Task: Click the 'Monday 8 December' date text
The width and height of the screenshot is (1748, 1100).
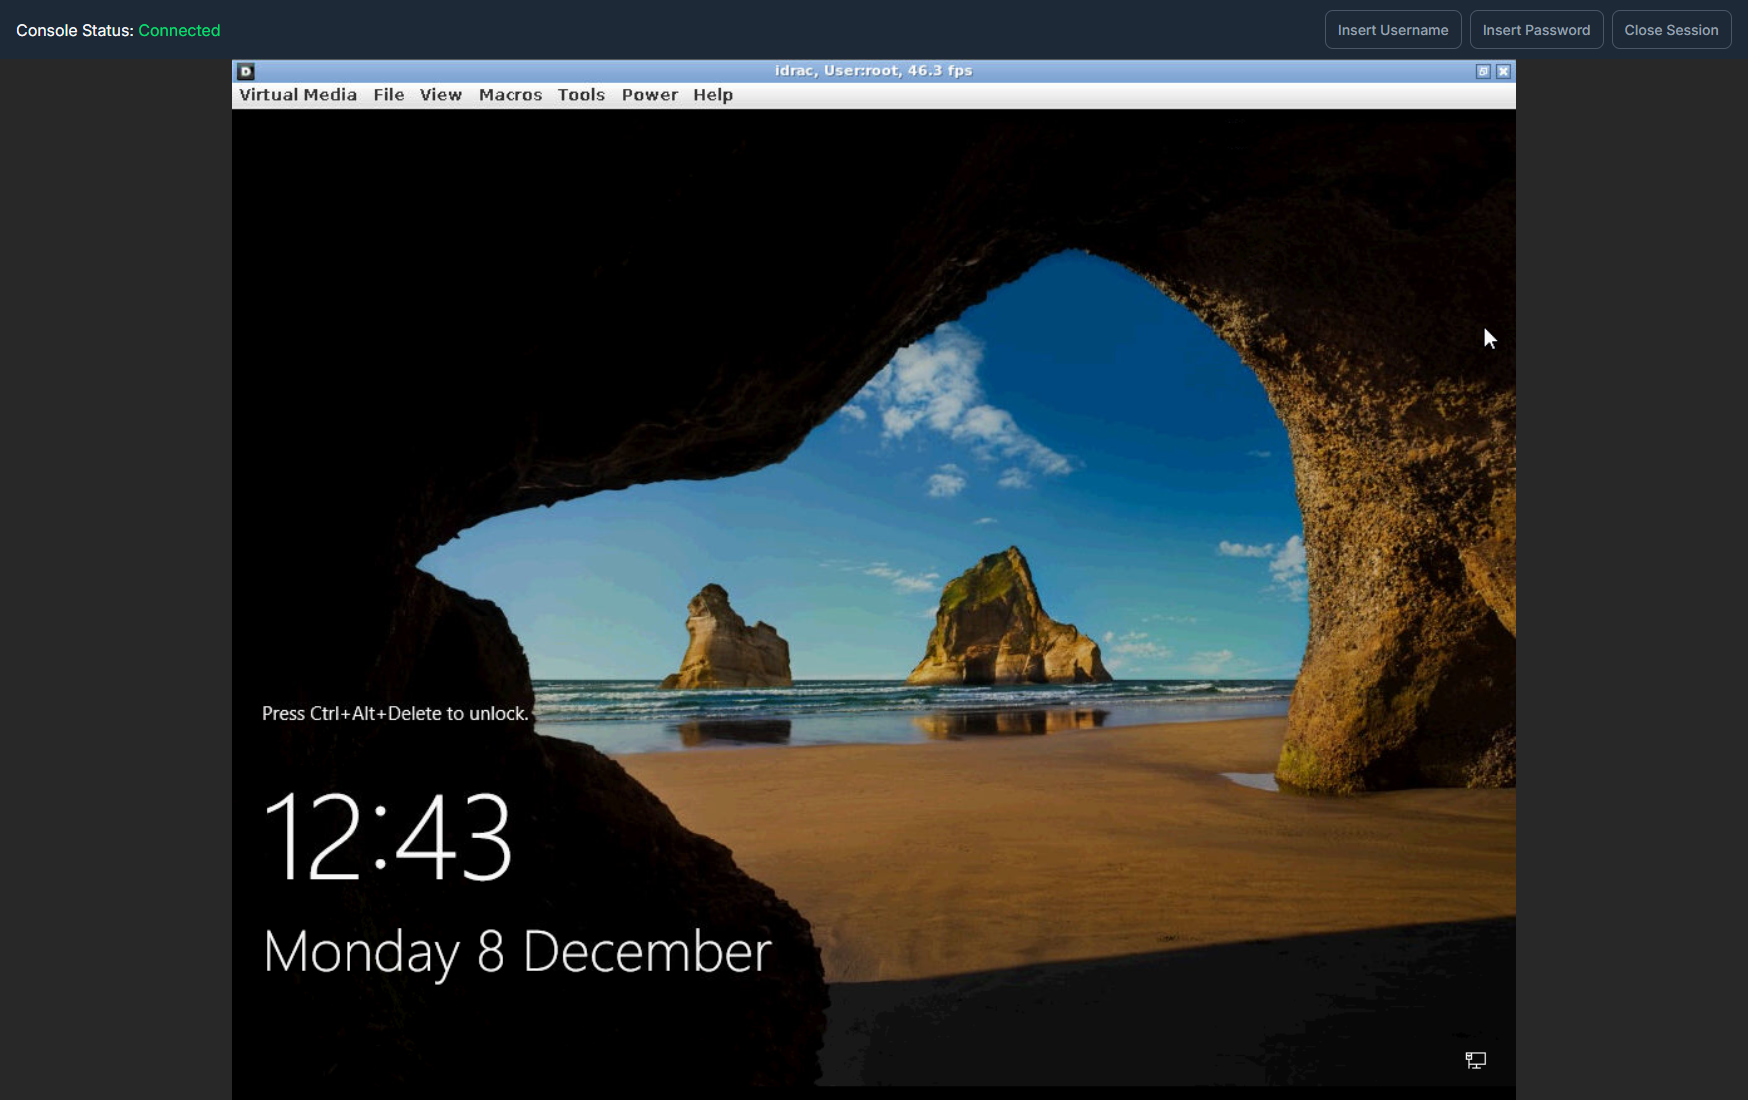Action: tap(517, 951)
